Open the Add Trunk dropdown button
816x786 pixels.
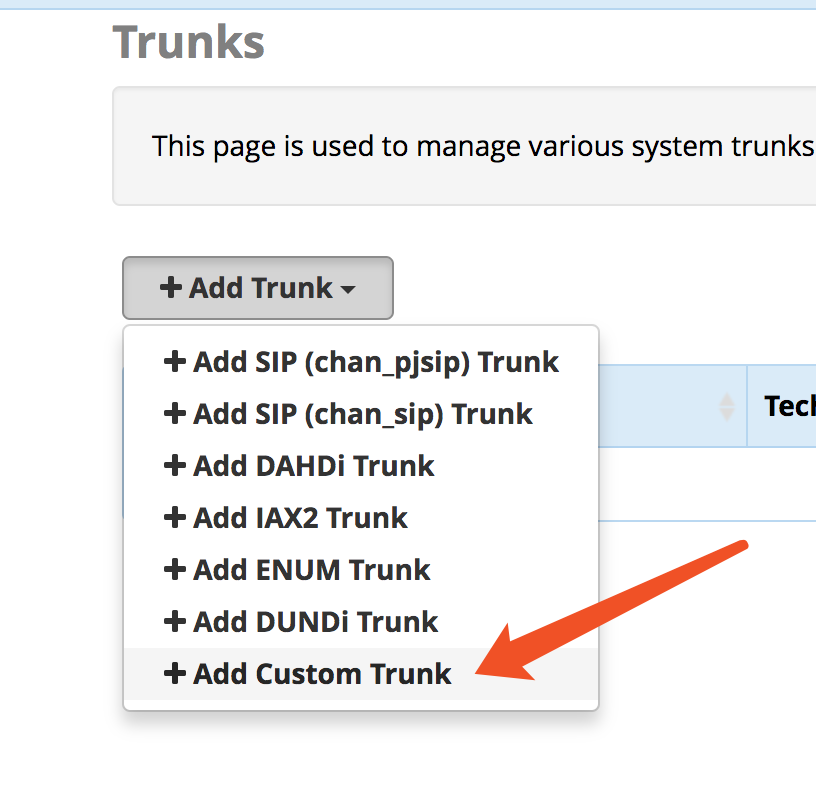pyautogui.click(x=258, y=288)
